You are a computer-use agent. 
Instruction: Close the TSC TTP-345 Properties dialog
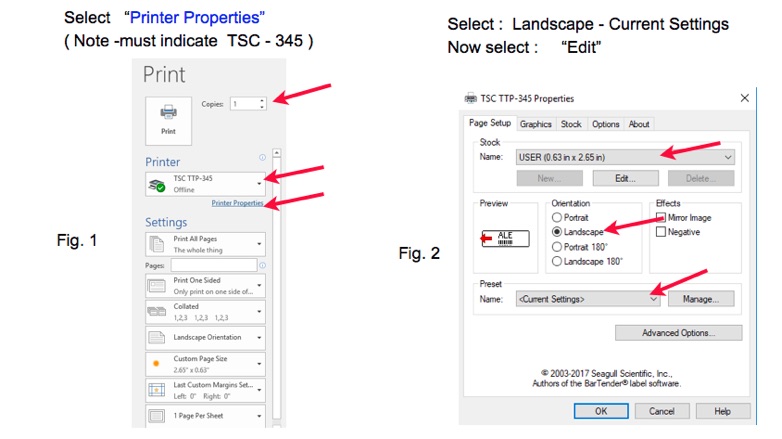745,98
